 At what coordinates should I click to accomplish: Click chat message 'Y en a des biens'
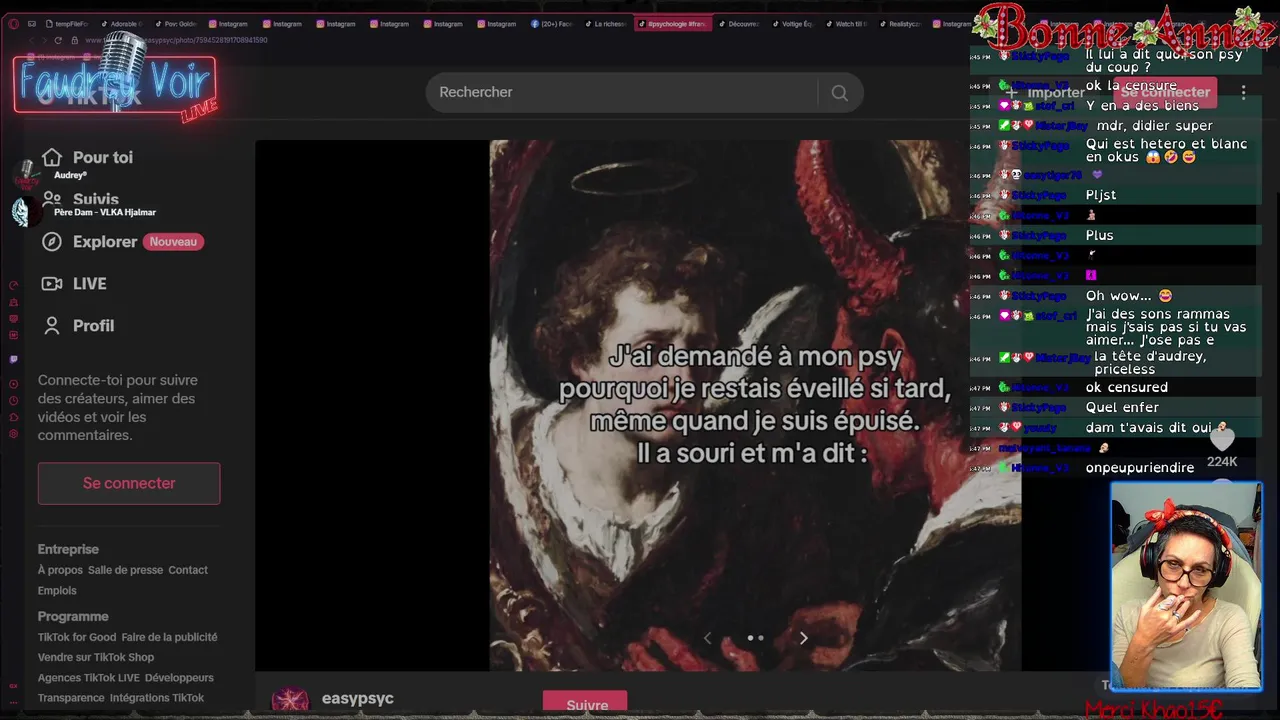(x=1142, y=106)
